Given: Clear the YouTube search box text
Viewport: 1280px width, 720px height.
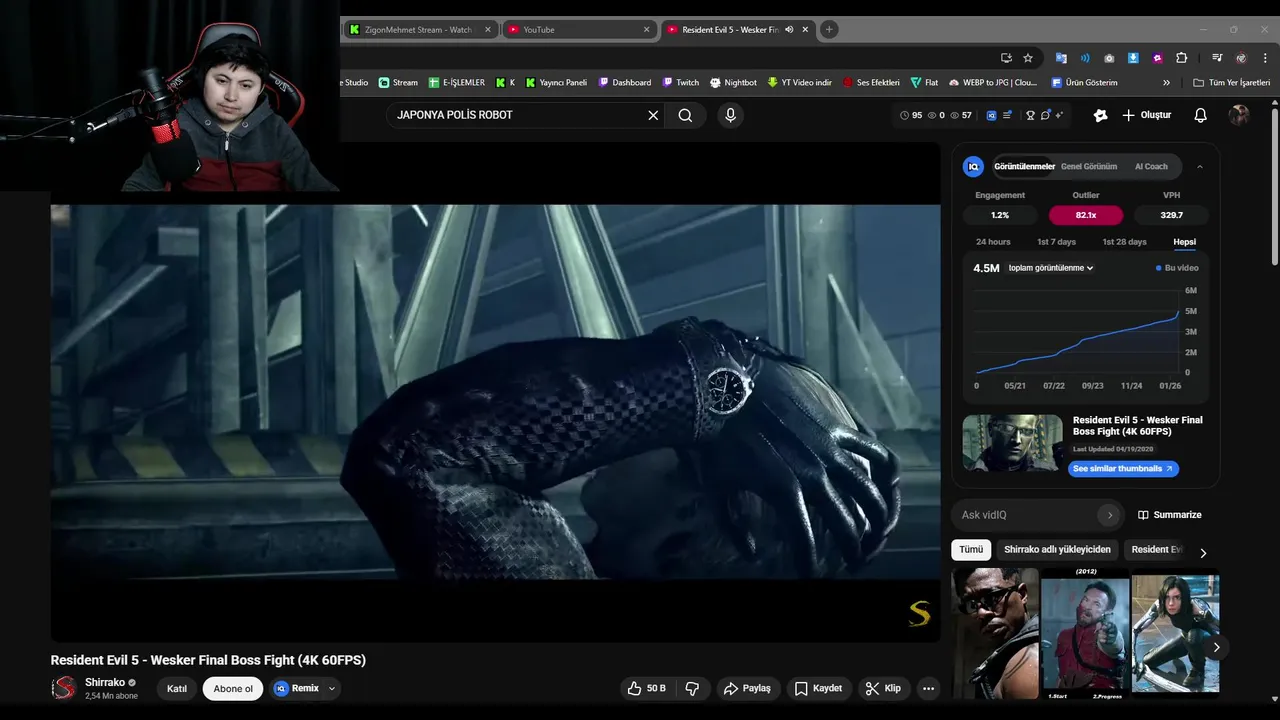Looking at the screenshot, I should 653,115.
